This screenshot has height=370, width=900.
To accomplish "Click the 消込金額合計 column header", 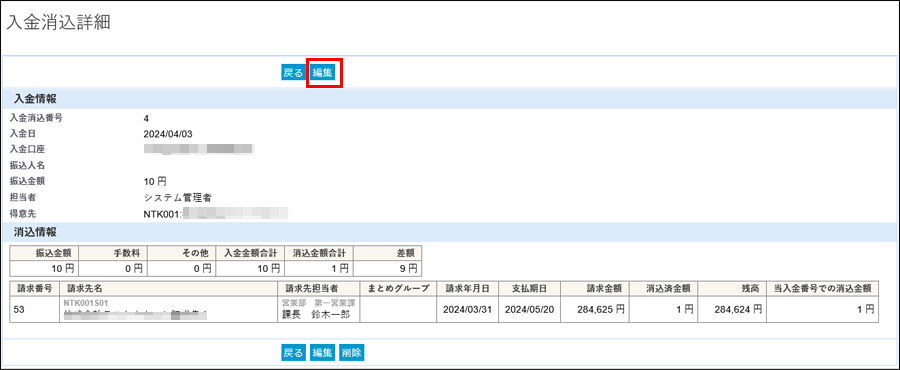I will (319, 253).
